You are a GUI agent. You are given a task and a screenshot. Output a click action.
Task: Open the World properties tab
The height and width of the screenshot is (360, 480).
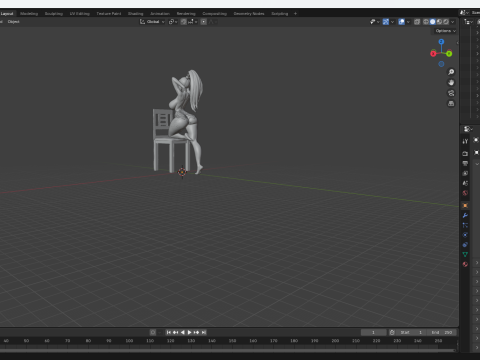click(465, 193)
